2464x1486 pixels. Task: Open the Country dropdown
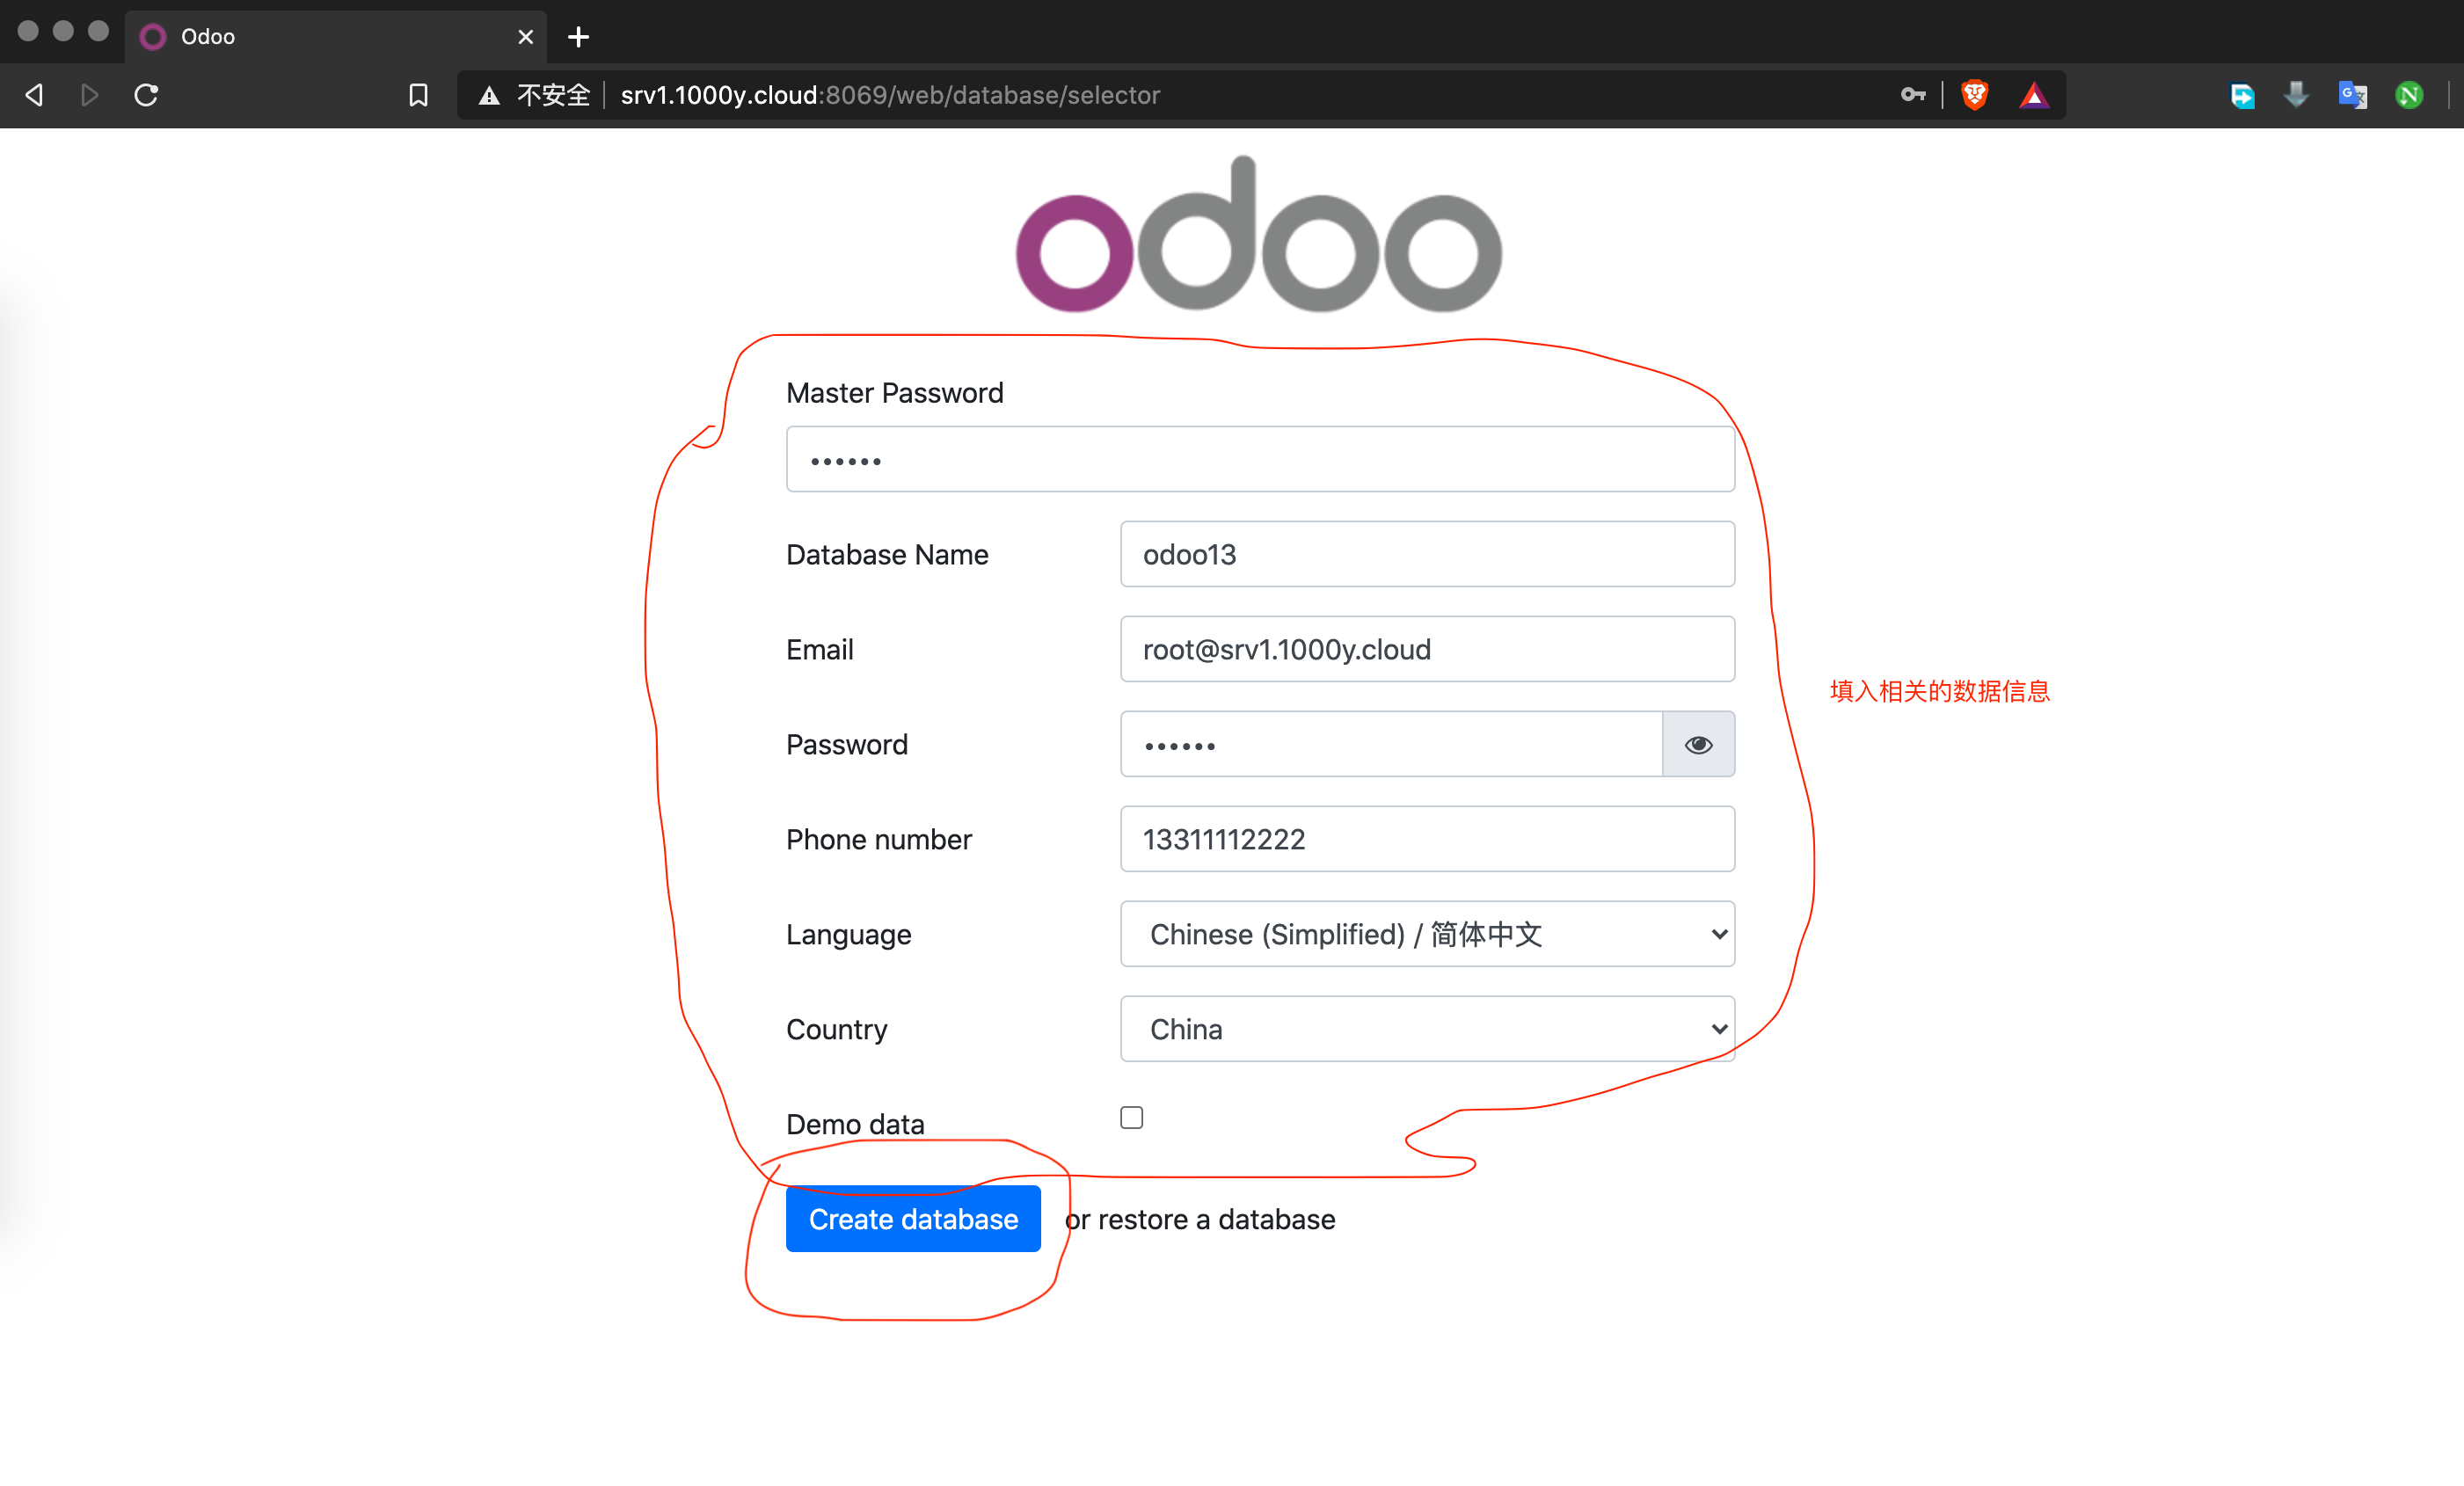tap(1427, 1029)
